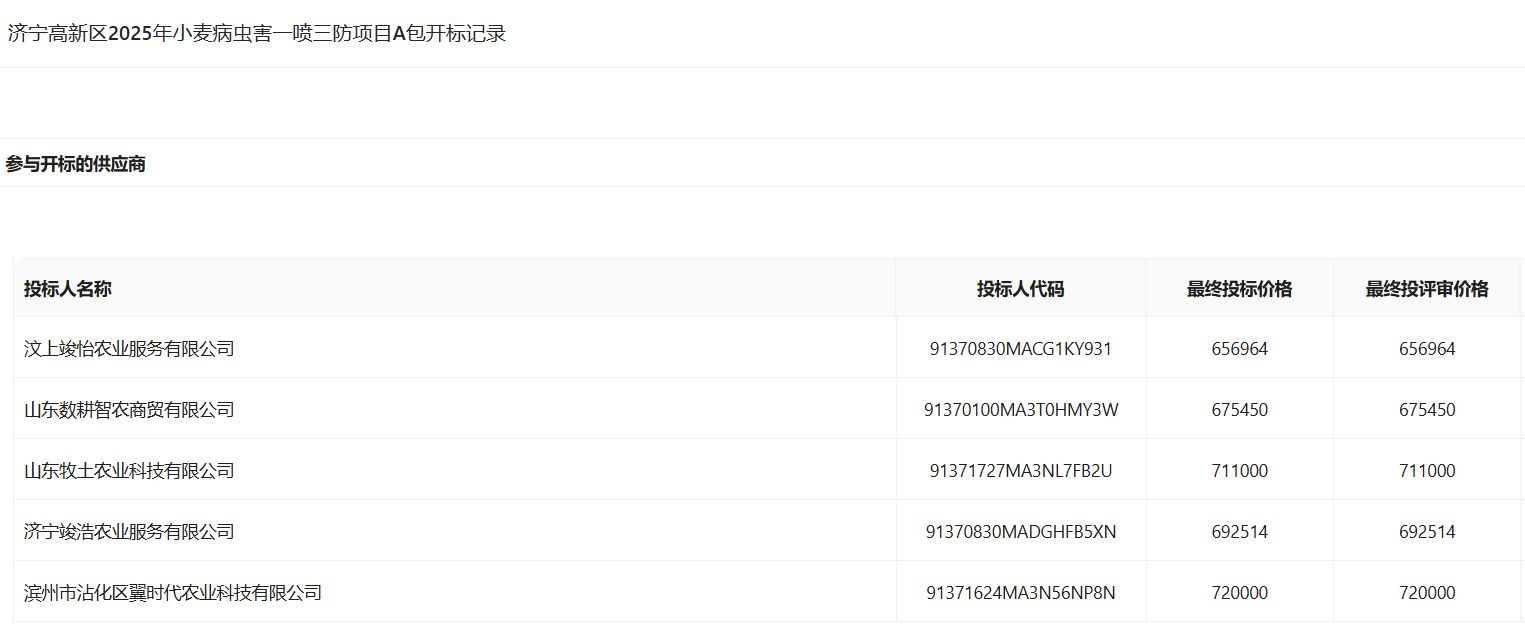Click the 最终投标价格 column header
Image resolution: width=1525 pixels, height=635 pixels.
[1240, 289]
